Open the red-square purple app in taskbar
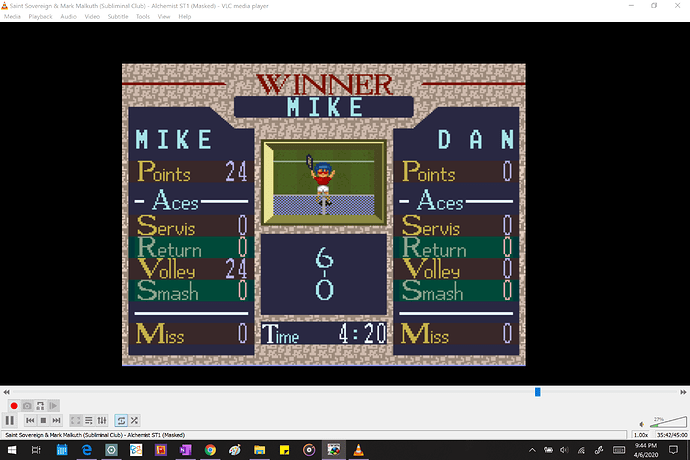This screenshot has height=460, width=690. point(161,450)
